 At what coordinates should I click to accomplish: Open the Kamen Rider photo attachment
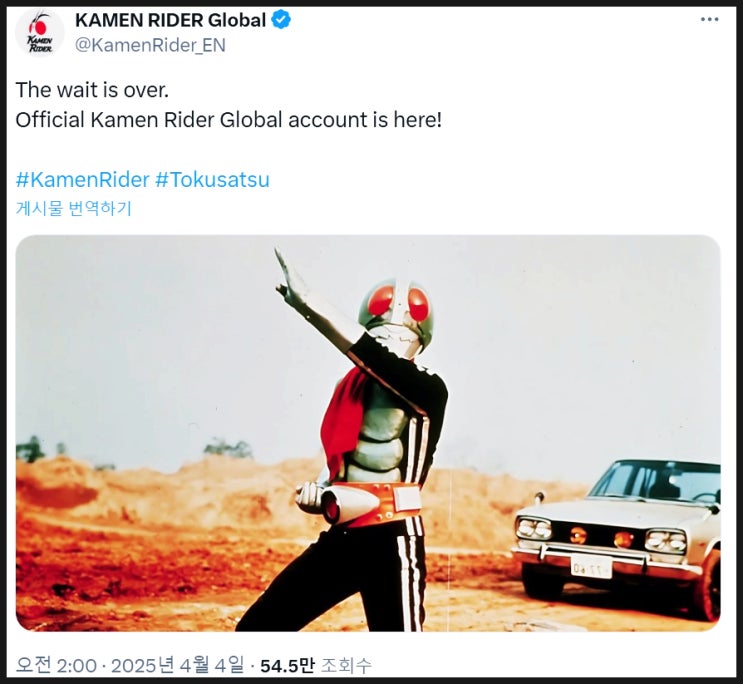tap(368, 433)
